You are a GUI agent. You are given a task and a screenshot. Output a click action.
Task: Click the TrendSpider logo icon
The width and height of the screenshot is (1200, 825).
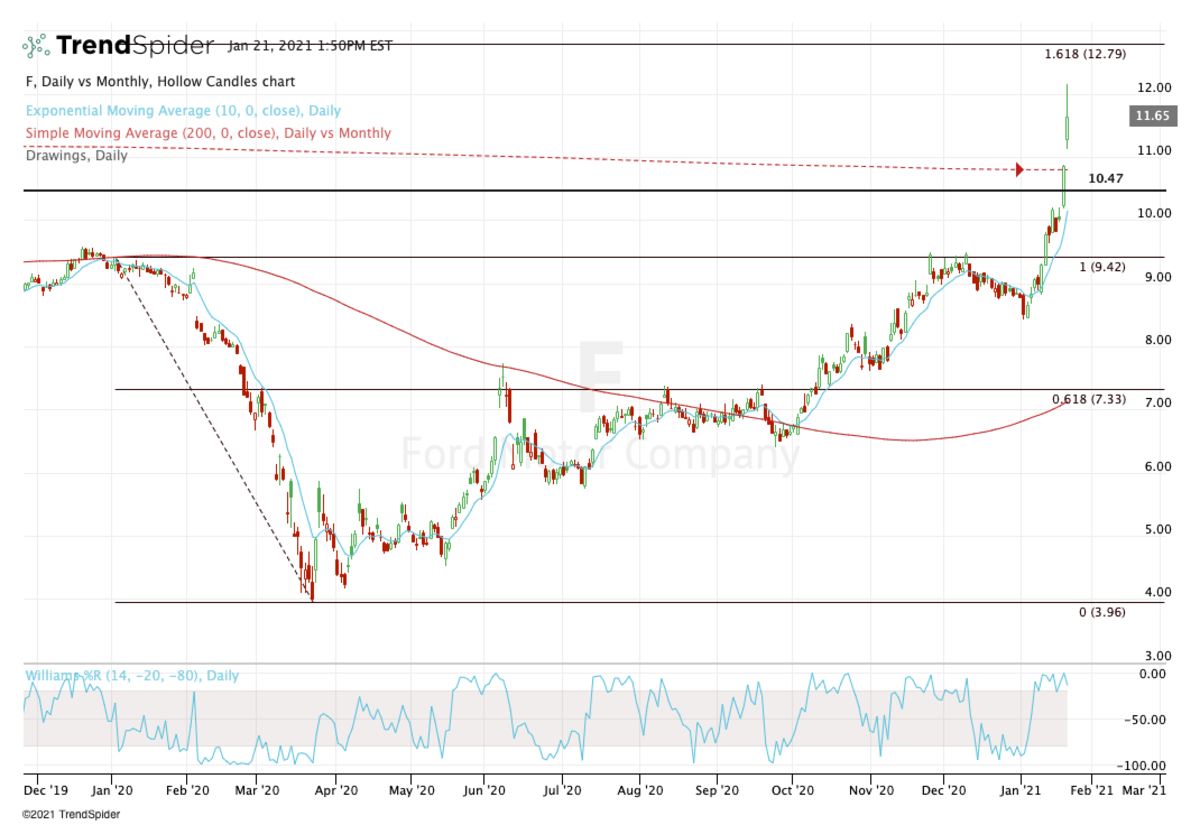tap(36, 45)
